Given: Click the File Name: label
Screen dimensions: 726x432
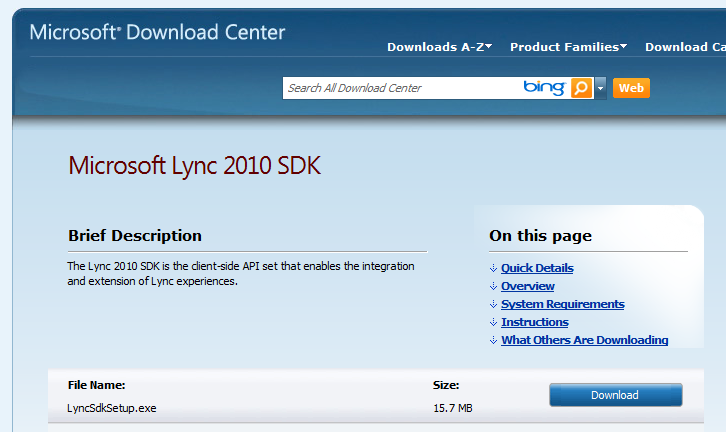Looking at the screenshot, I should pos(96,385).
